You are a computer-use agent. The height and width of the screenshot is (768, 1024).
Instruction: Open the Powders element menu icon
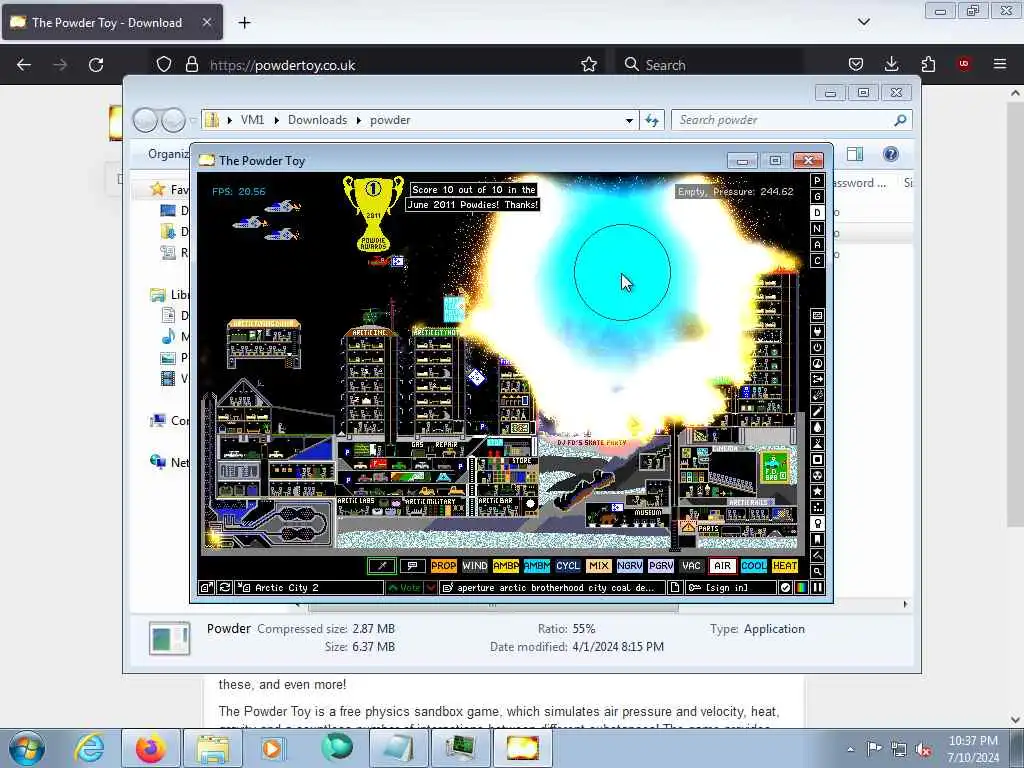coord(817,443)
